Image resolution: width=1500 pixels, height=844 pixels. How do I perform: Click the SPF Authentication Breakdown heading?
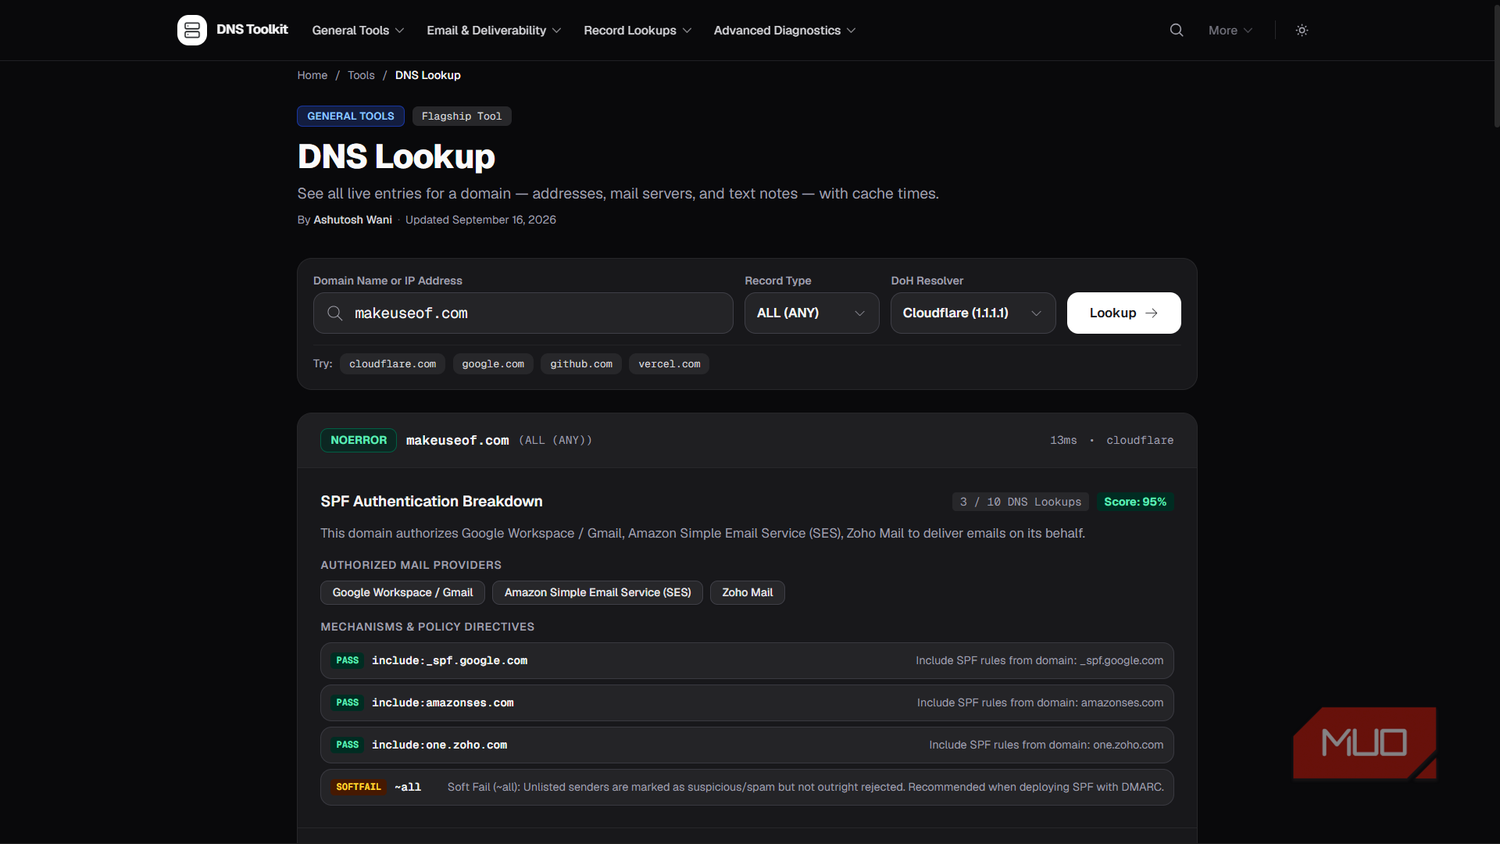click(431, 501)
